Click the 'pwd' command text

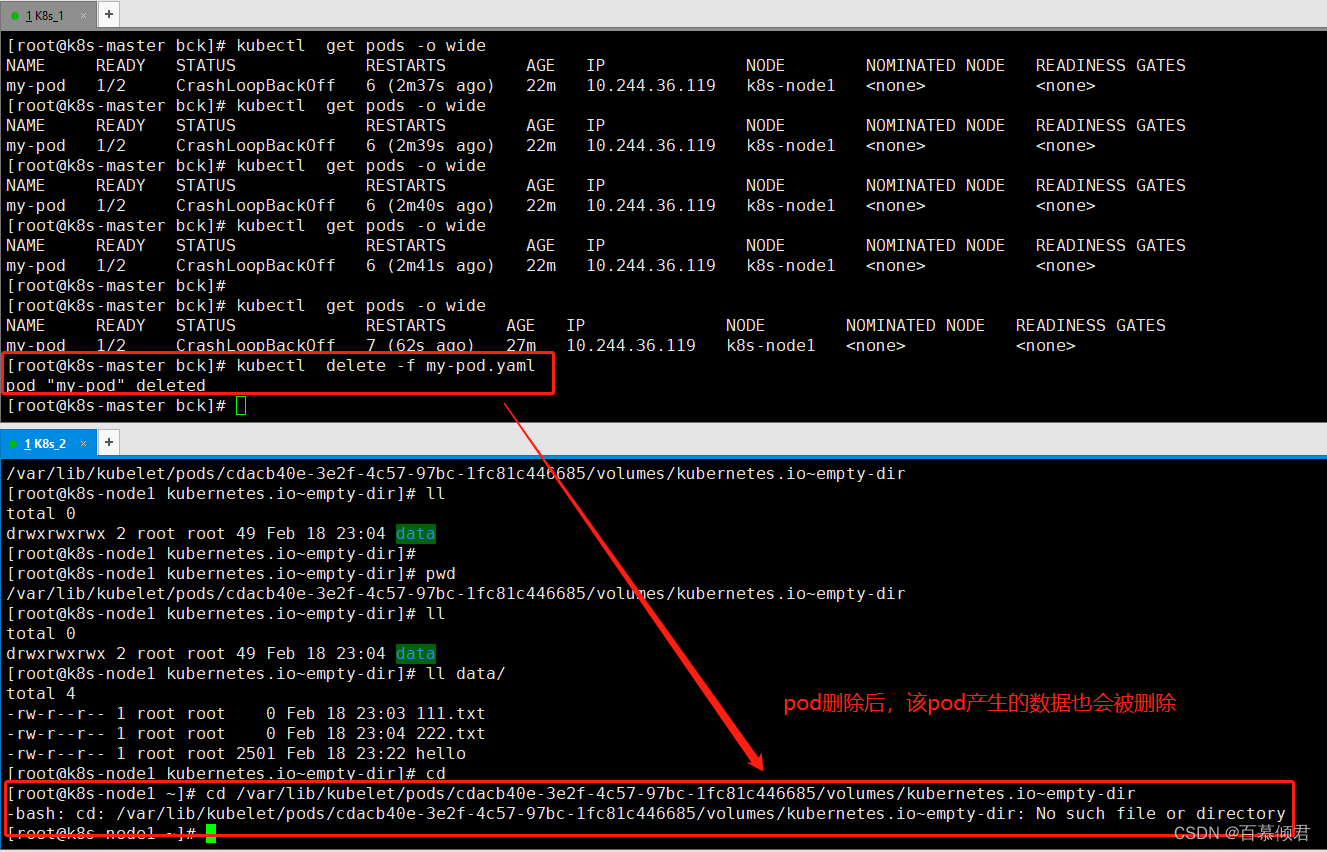point(441,574)
